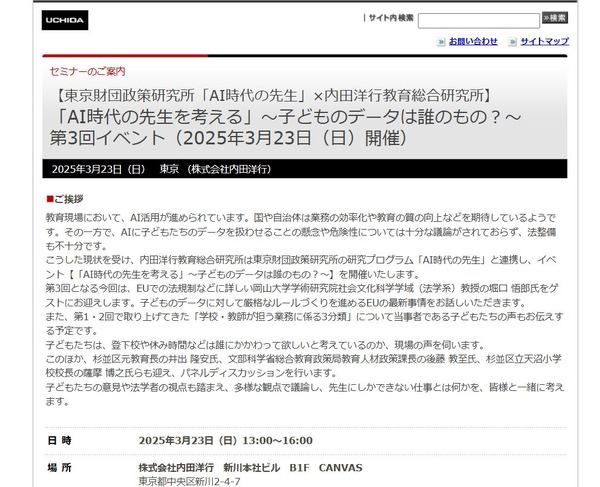Click the 場 所 row label

click(x=59, y=468)
